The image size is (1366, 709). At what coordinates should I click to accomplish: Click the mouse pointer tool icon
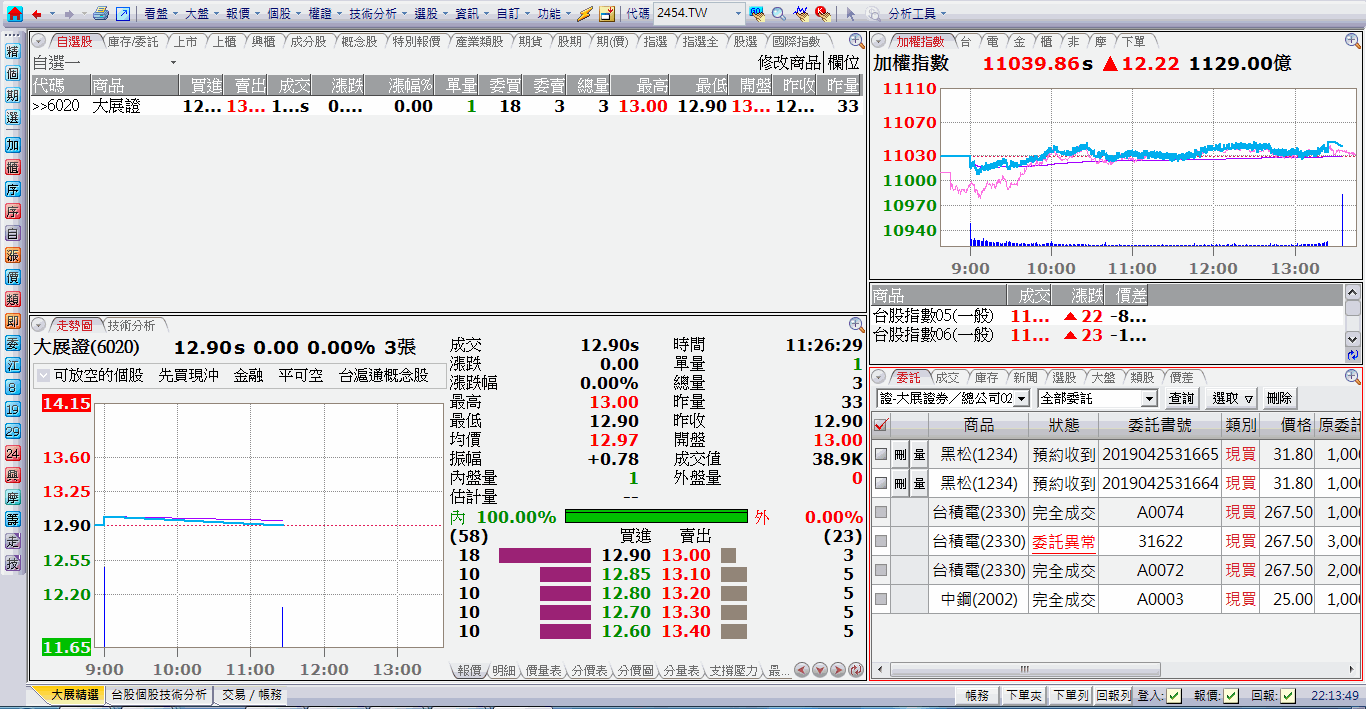coord(851,14)
